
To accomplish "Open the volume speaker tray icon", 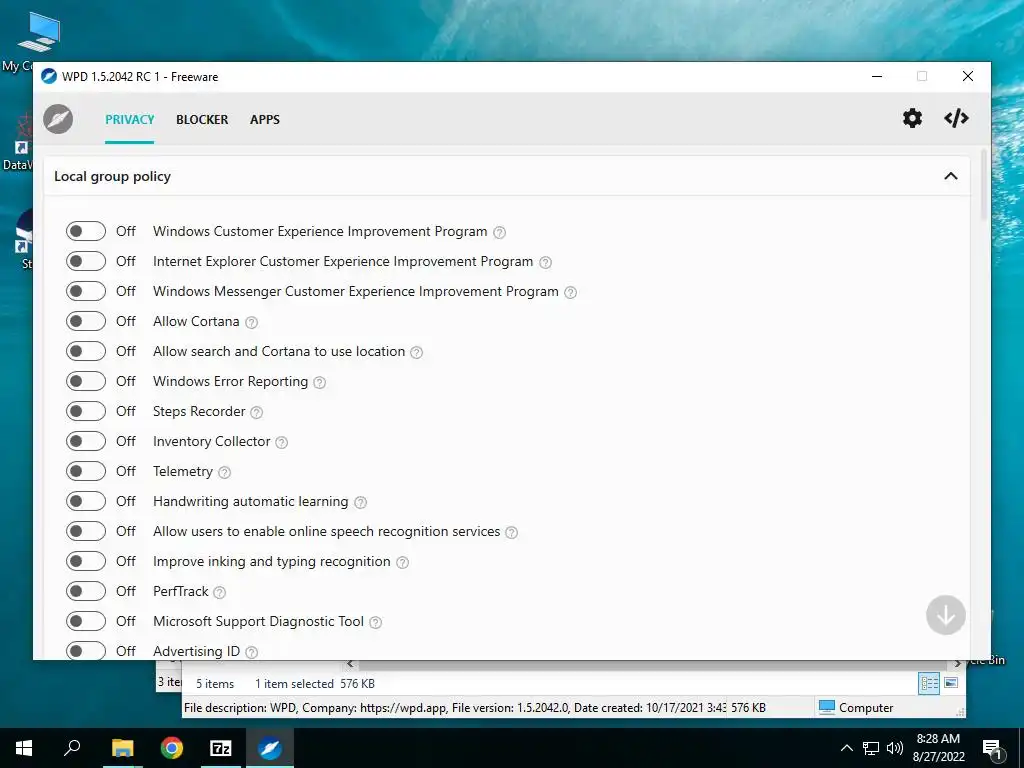I will [895, 748].
